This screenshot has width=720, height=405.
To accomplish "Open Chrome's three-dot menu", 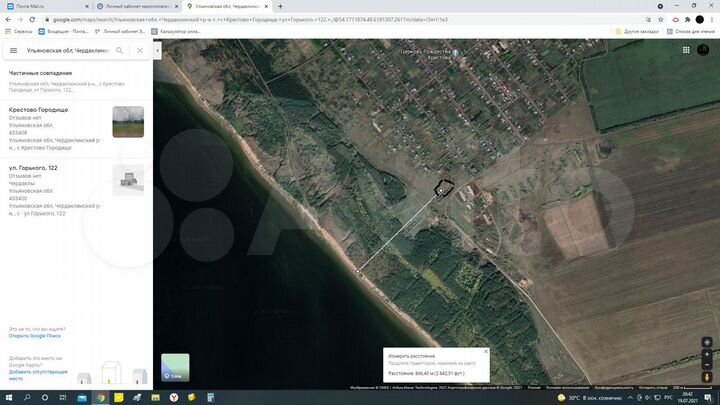I will pyautogui.click(x=712, y=19).
